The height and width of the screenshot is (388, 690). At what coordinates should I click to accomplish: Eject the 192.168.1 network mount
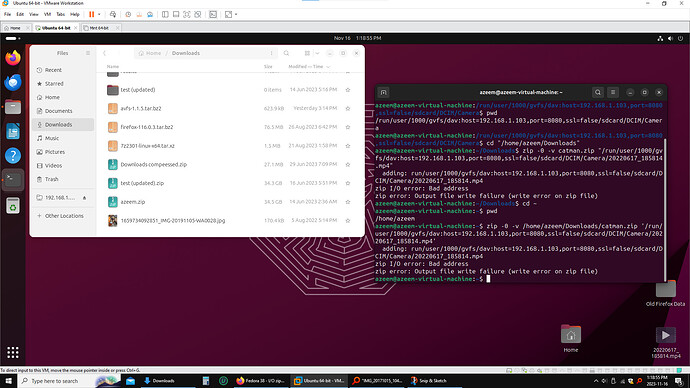coord(84,198)
